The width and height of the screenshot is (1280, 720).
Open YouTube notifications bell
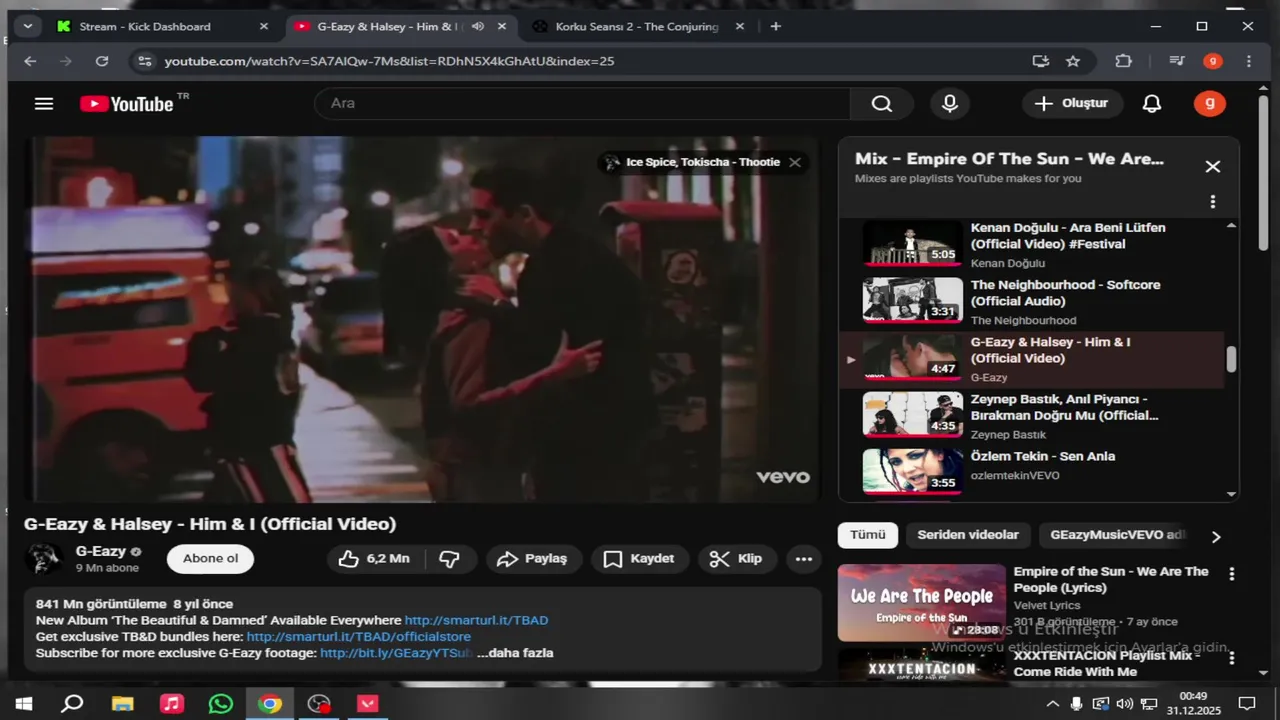[x=1152, y=103]
